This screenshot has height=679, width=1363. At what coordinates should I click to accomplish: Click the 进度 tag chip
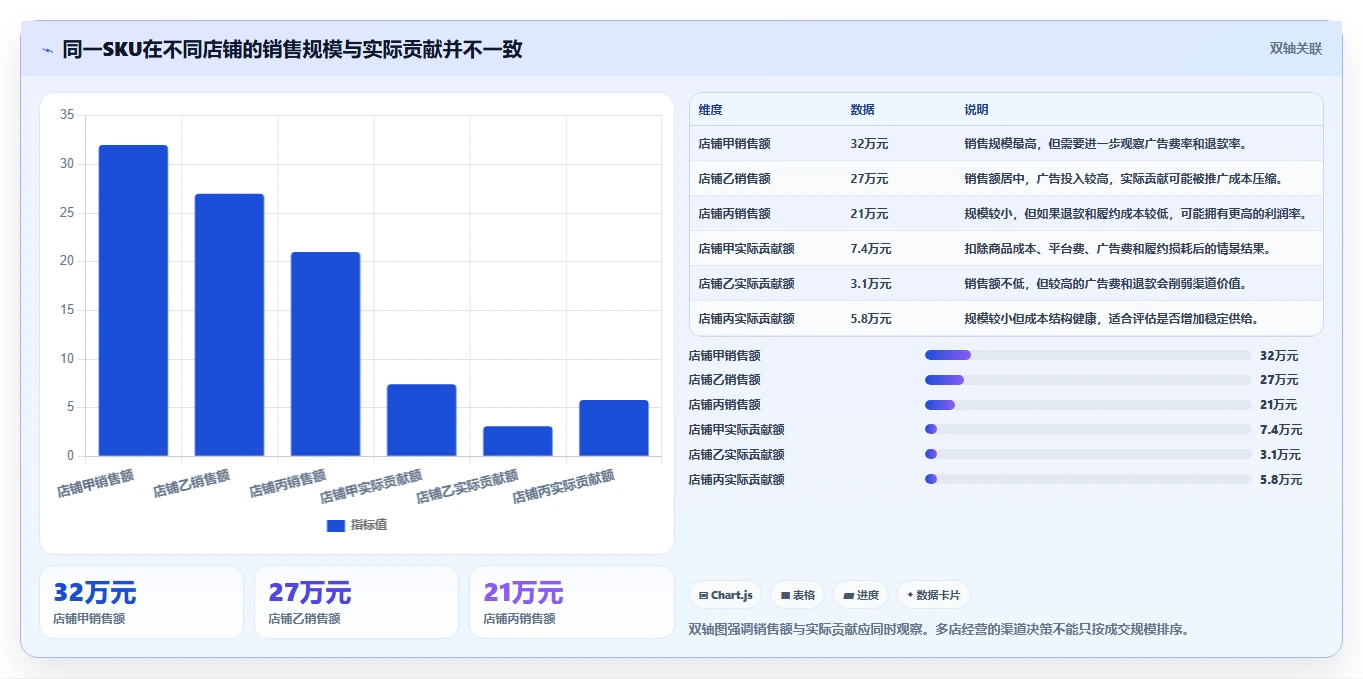point(860,595)
